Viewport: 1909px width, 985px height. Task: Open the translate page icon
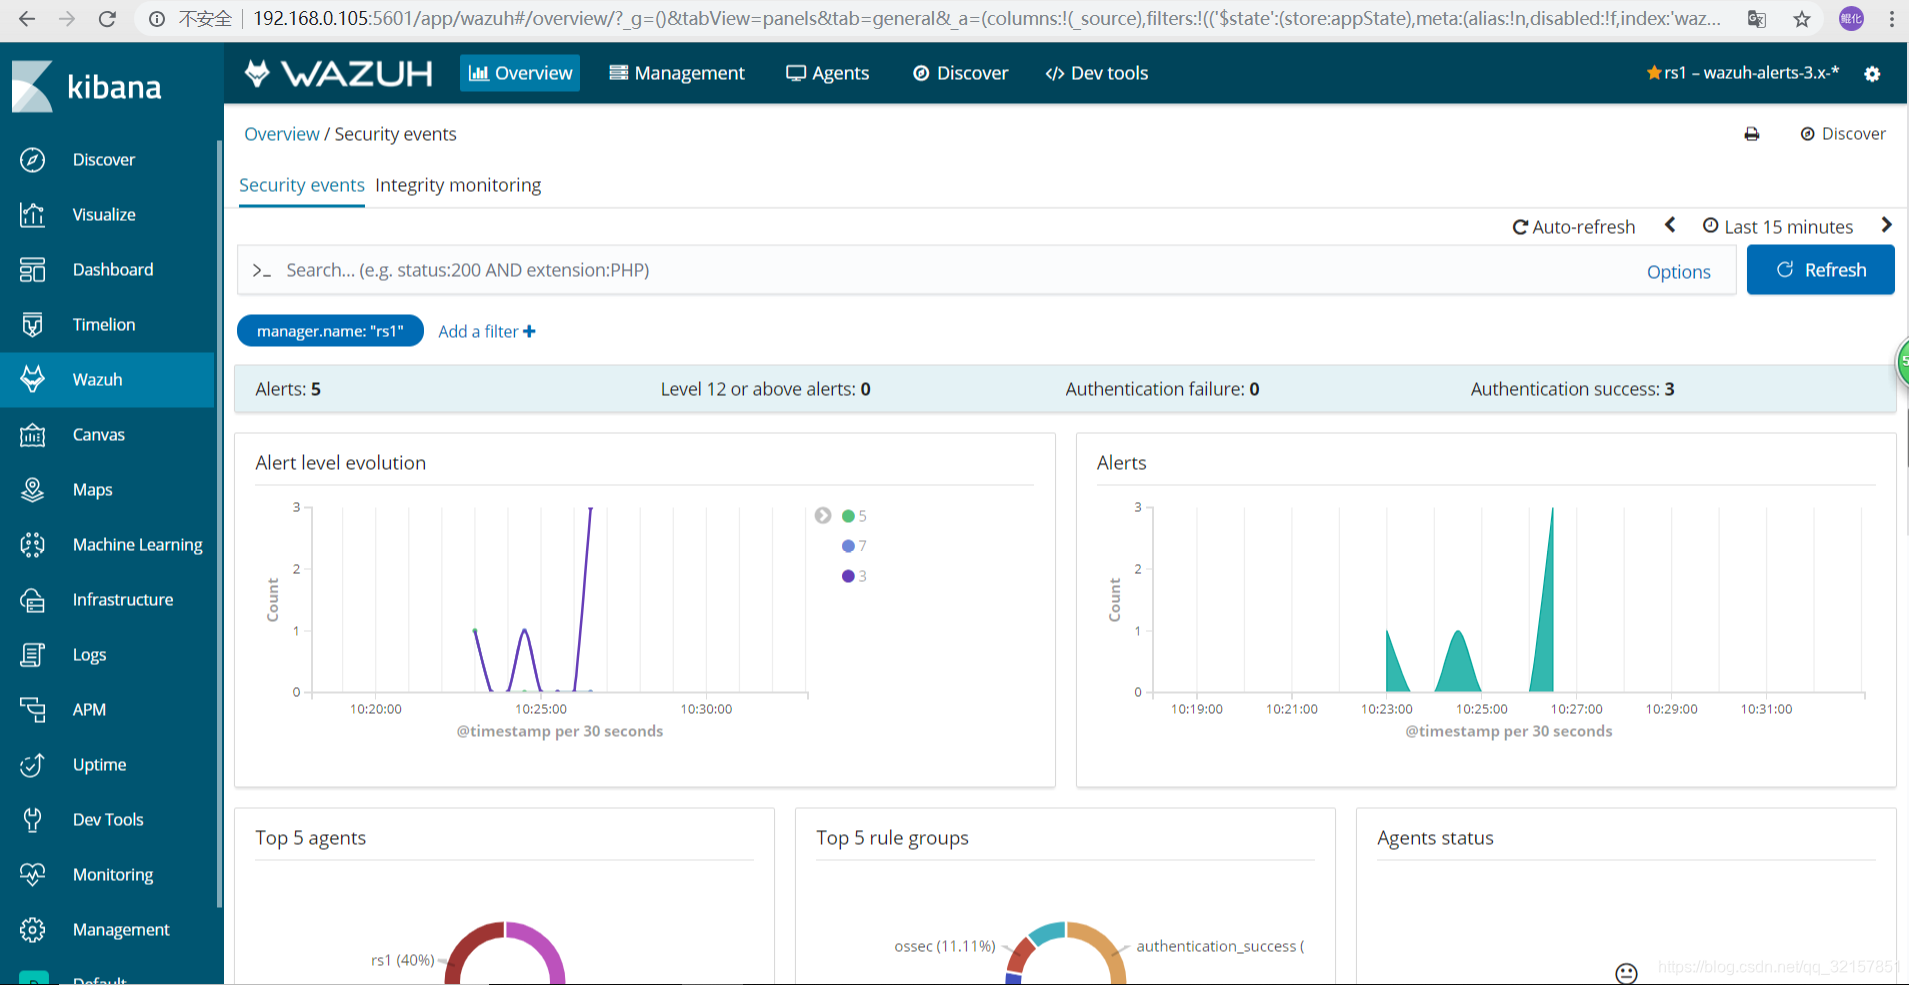point(1757,19)
